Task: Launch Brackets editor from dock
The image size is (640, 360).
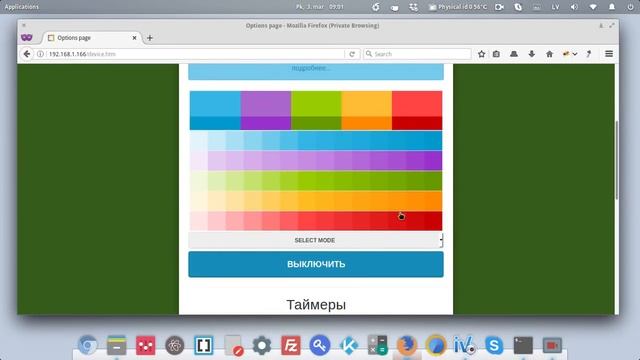Action: pos(204,345)
